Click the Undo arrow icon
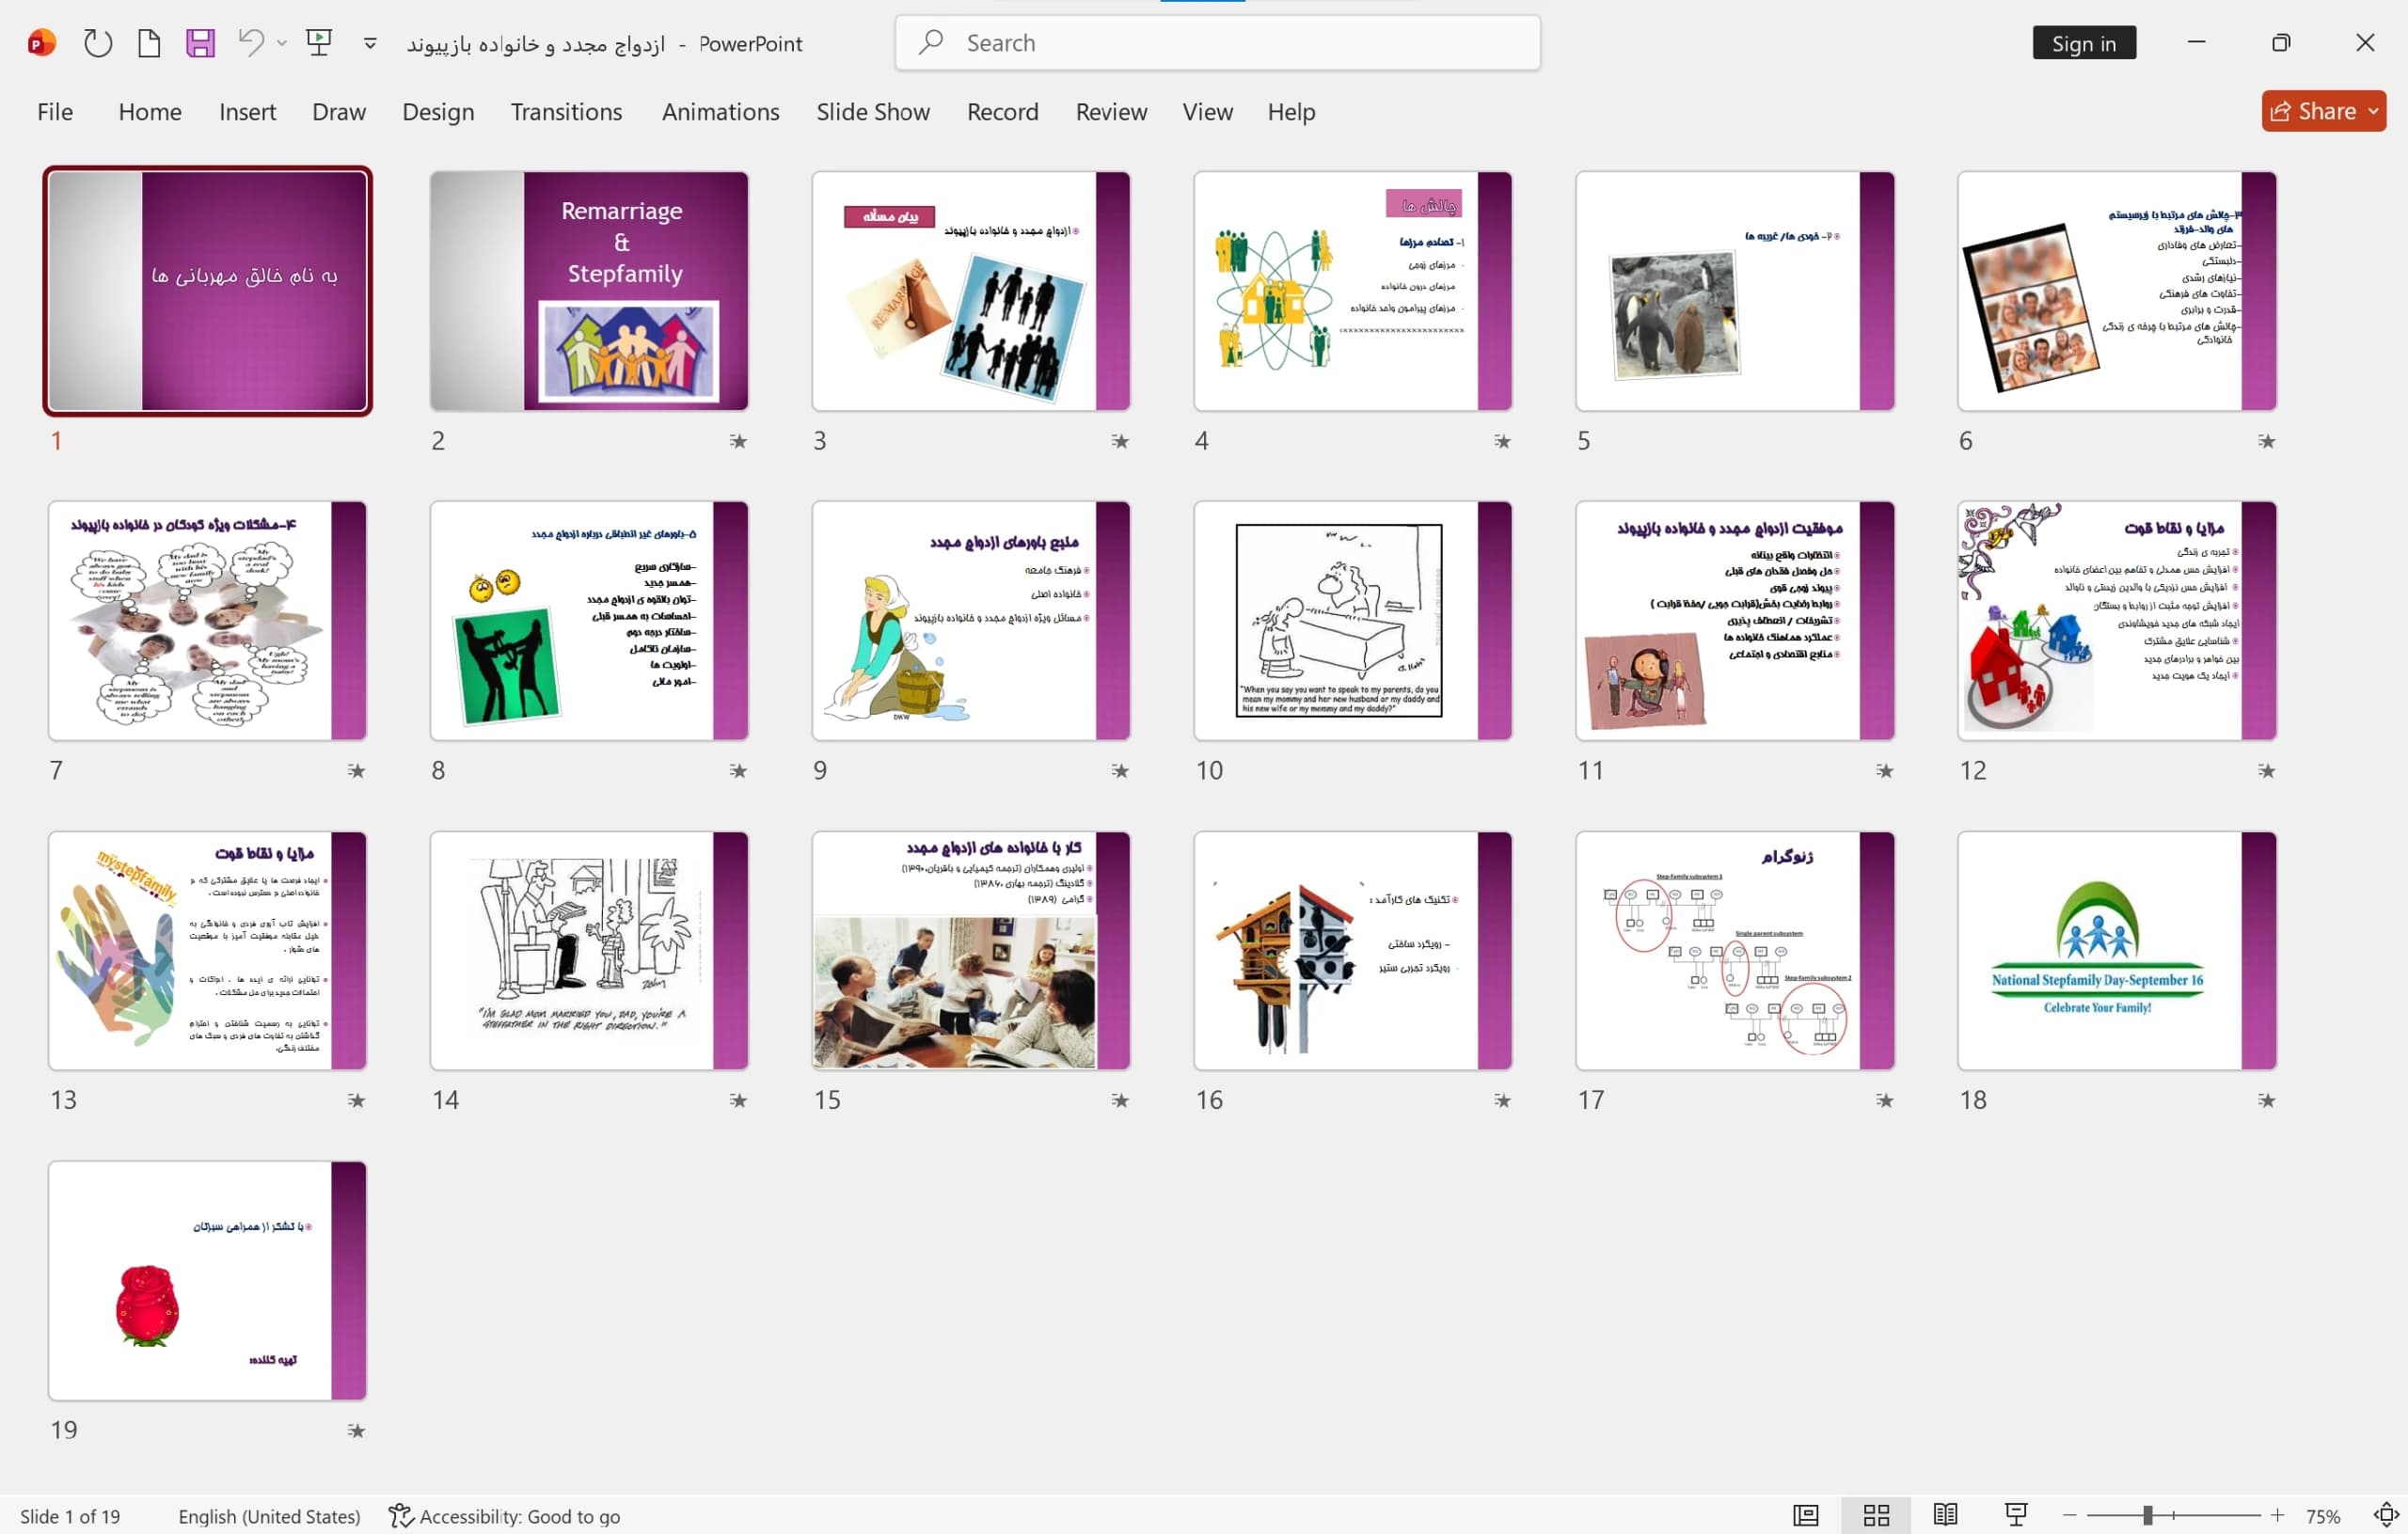This screenshot has height=1534, width=2408. 250,42
